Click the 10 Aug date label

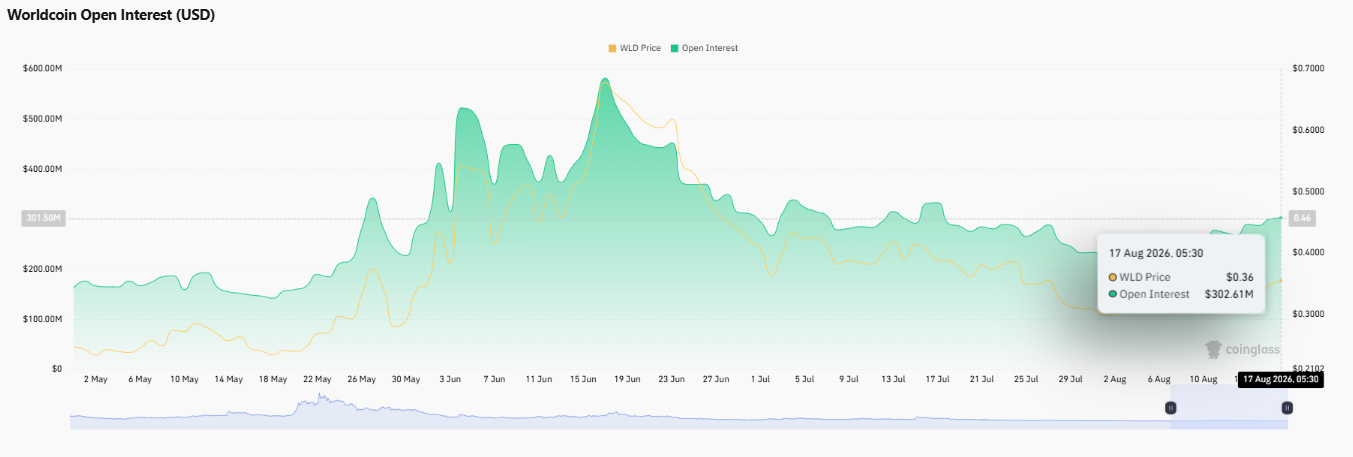click(1203, 380)
